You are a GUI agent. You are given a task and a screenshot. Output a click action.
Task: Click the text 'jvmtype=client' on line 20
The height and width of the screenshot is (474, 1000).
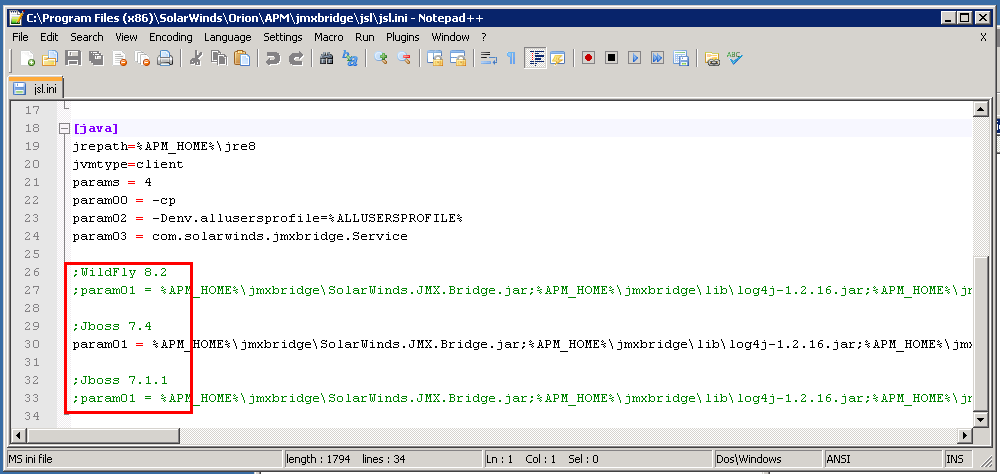pos(128,165)
